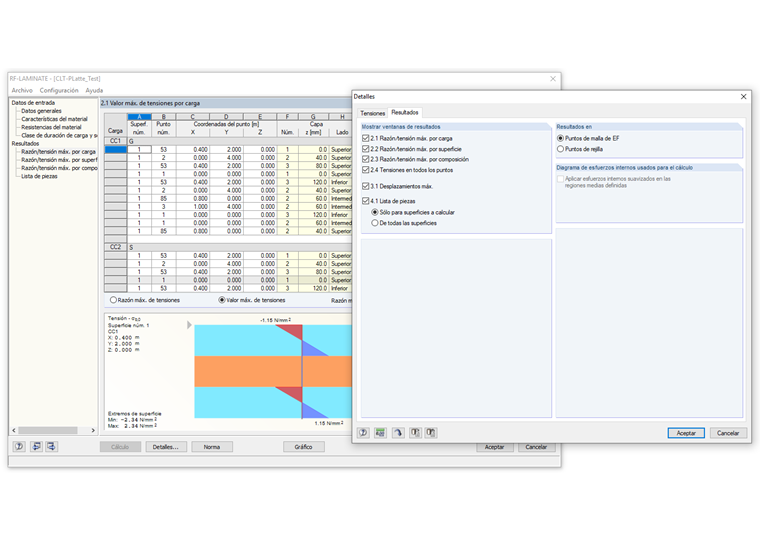Click the CC1 row header

(x=115, y=141)
